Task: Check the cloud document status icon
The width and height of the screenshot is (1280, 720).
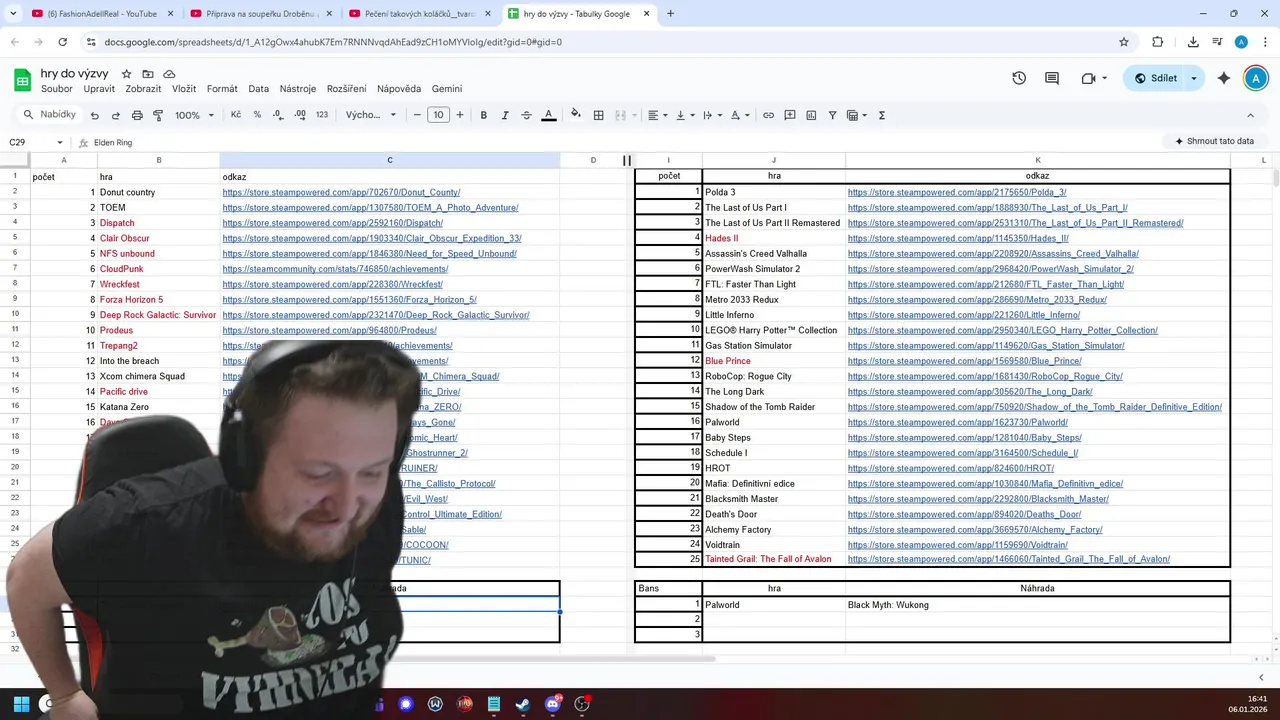Action: click(169, 74)
